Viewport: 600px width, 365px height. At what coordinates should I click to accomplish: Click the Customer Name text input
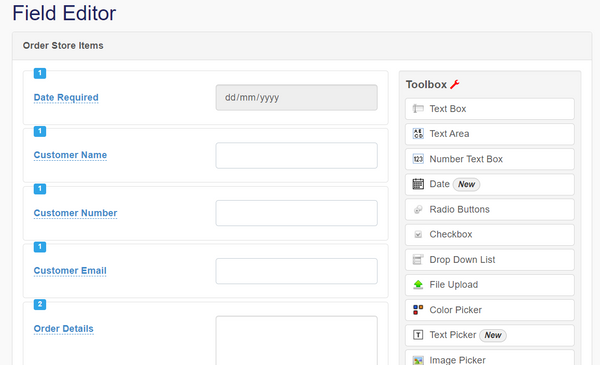click(297, 155)
